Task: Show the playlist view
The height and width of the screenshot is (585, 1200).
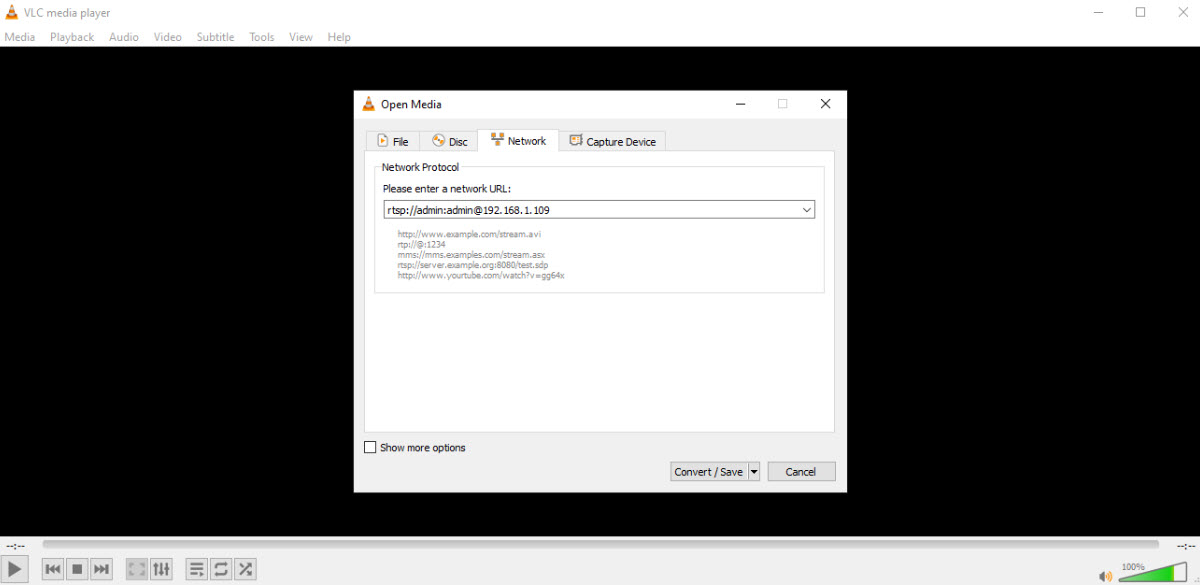Action: coord(196,569)
